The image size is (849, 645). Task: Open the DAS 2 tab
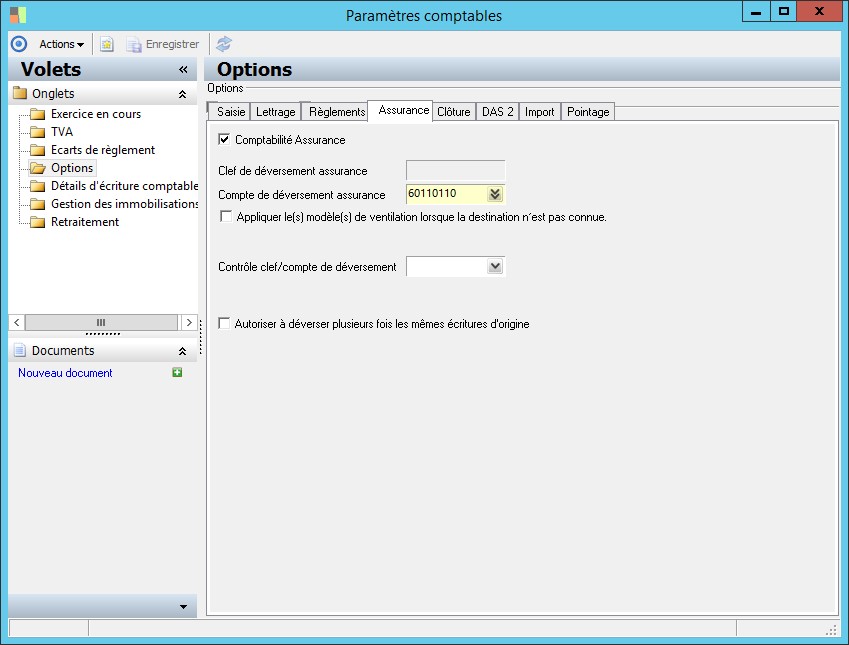click(x=498, y=112)
